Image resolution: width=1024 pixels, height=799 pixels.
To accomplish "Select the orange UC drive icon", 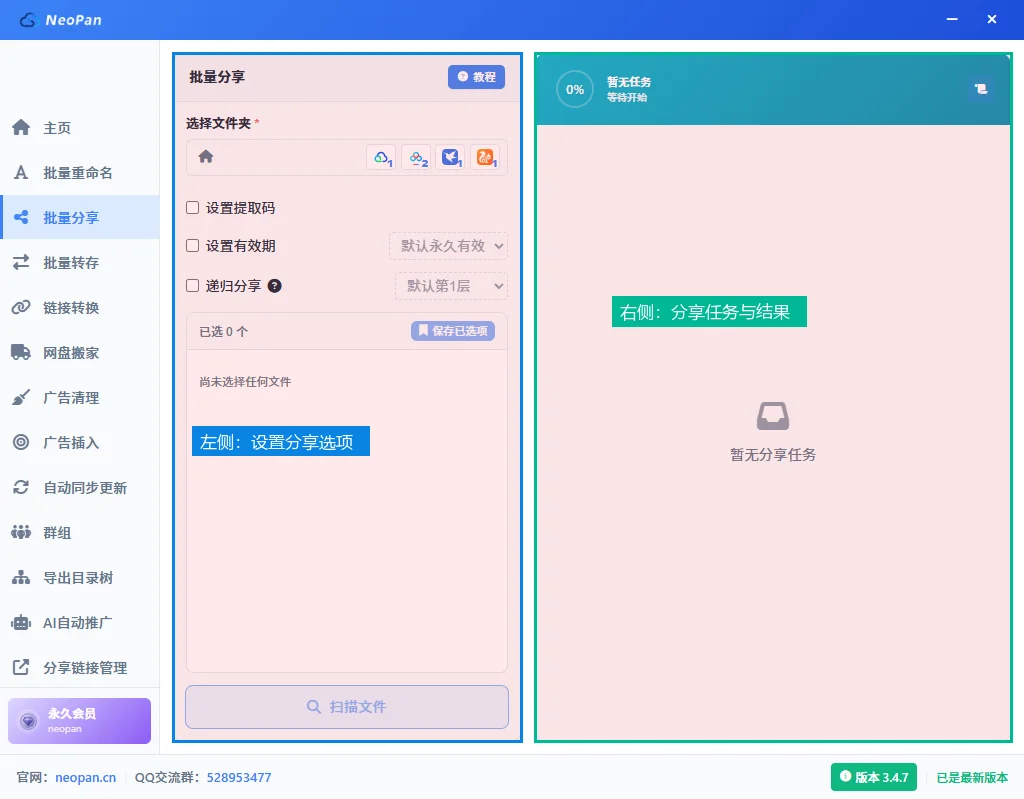I will [485, 157].
